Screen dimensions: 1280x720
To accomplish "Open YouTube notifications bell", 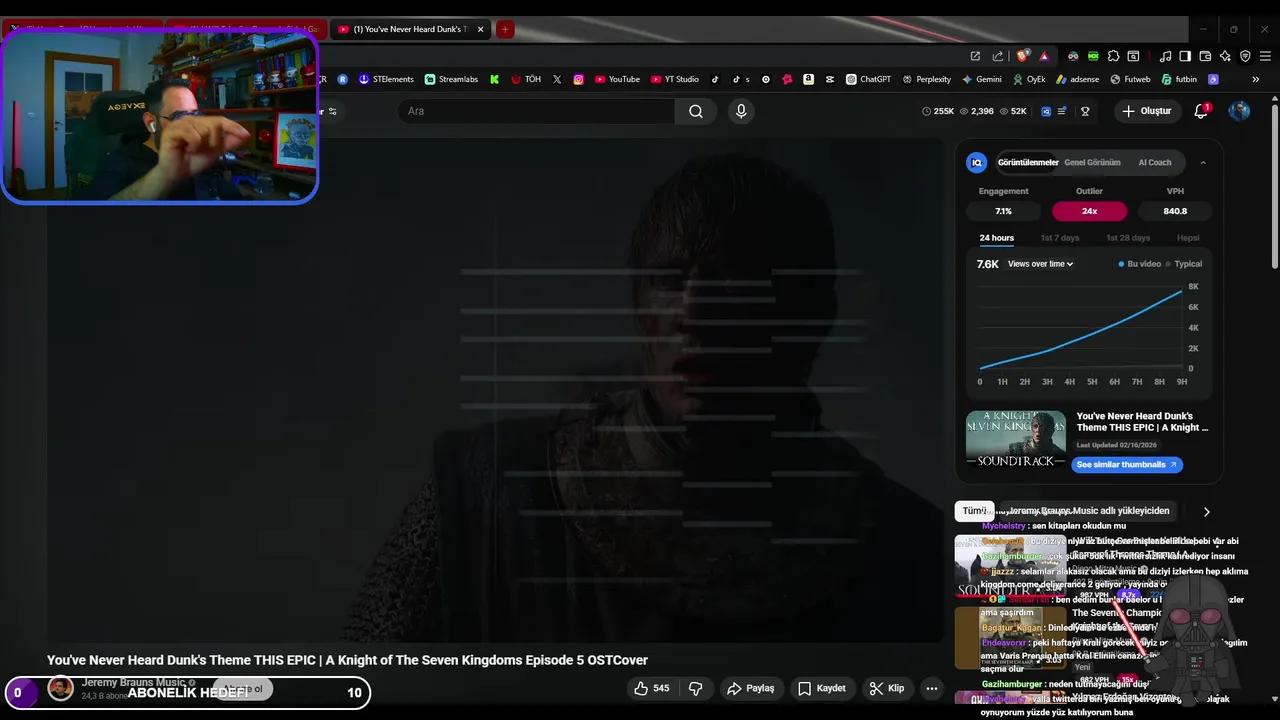I will click(x=1202, y=111).
